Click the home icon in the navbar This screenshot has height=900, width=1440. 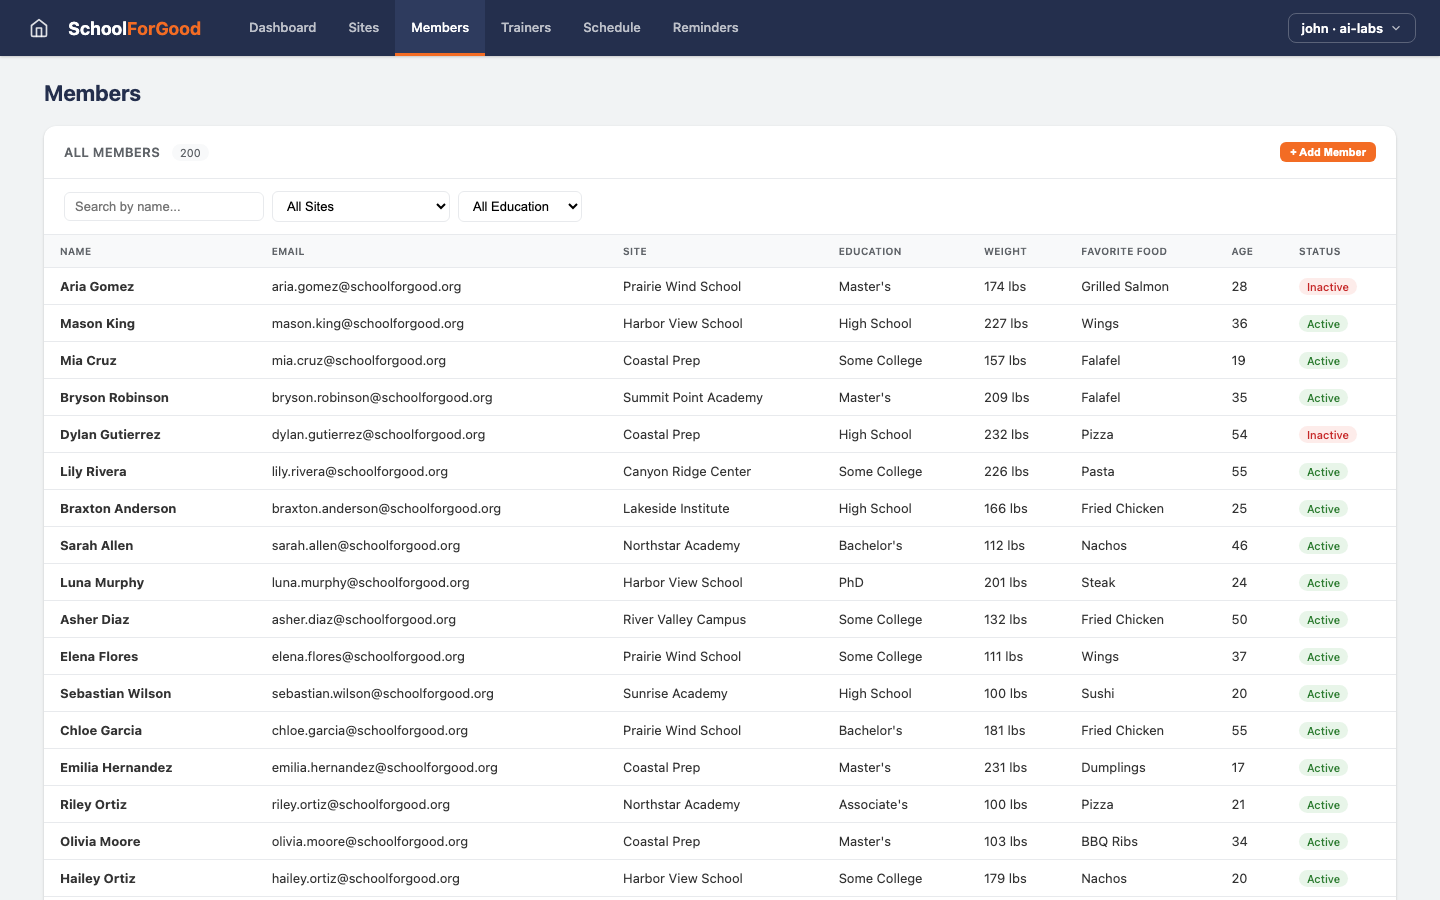tap(38, 28)
